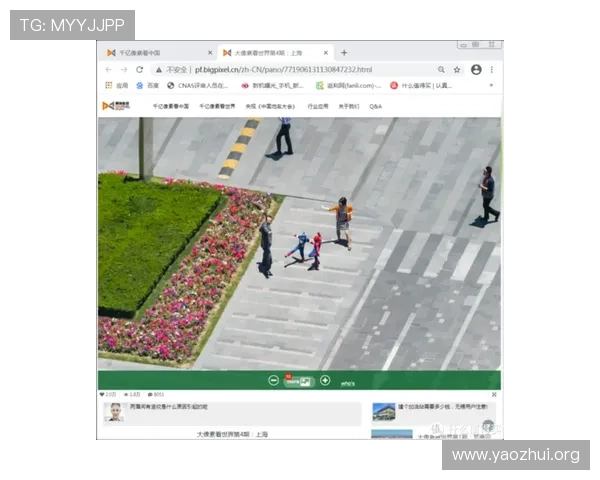Switch to the 大像素看世界第4期：上海 tab

[276, 53]
